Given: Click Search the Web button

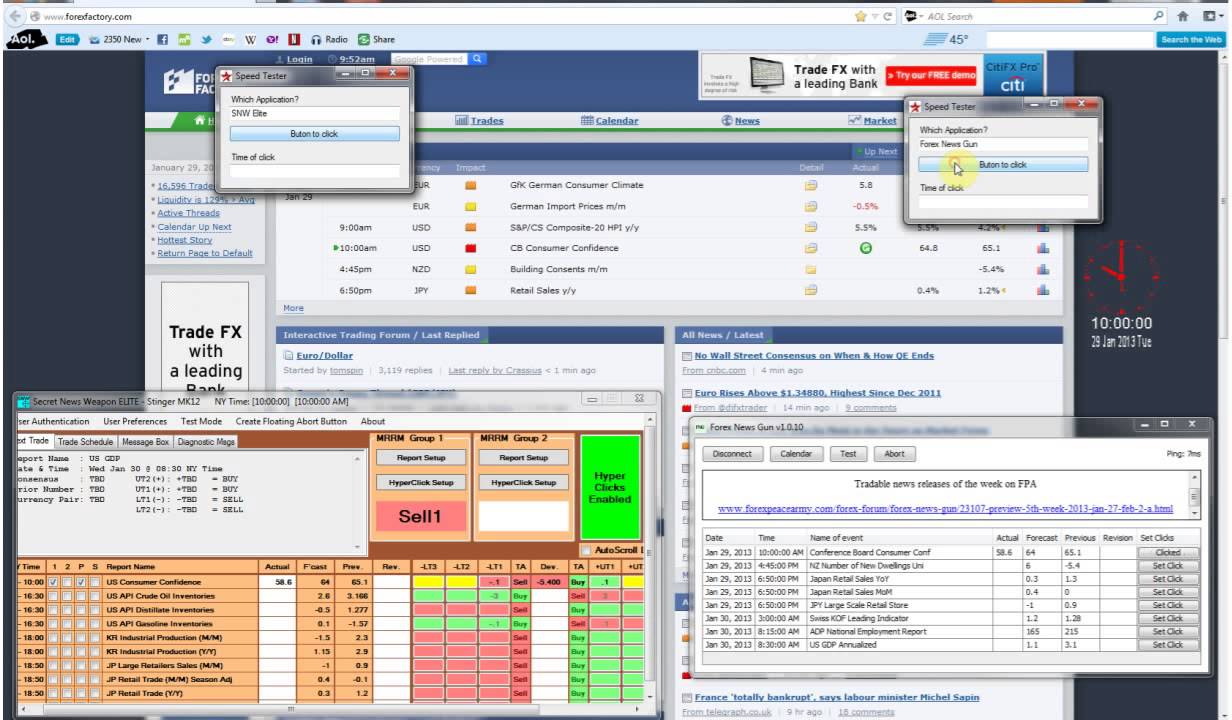Looking at the screenshot, I should pyautogui.click(x=1190, y=40).
